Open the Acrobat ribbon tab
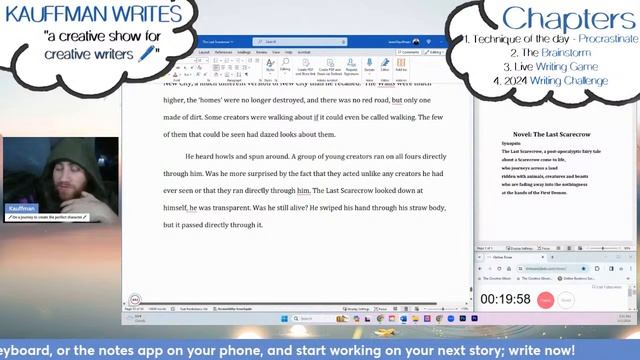640x360 pixels. (304, 52)
